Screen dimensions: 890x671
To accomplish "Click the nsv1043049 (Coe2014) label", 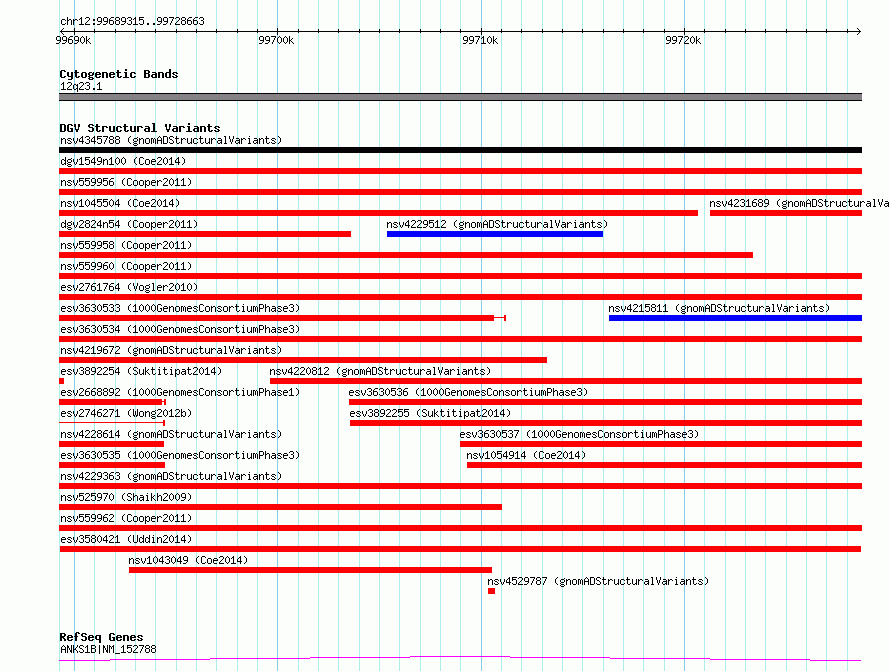I will click(188, 560).
